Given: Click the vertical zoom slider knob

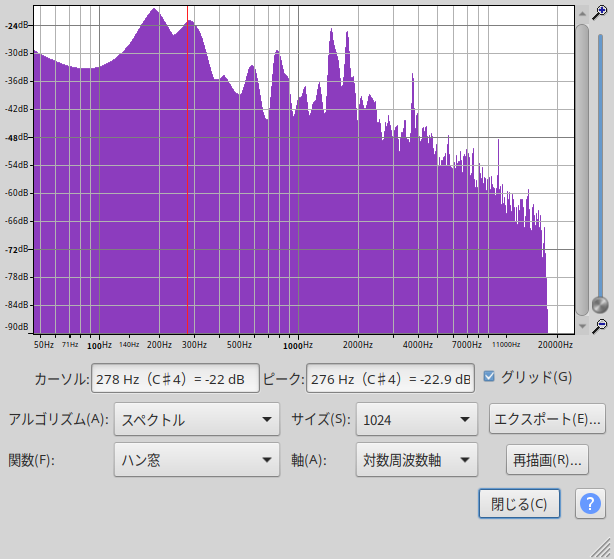Looking at the screenshot, I should click(600, 304).
